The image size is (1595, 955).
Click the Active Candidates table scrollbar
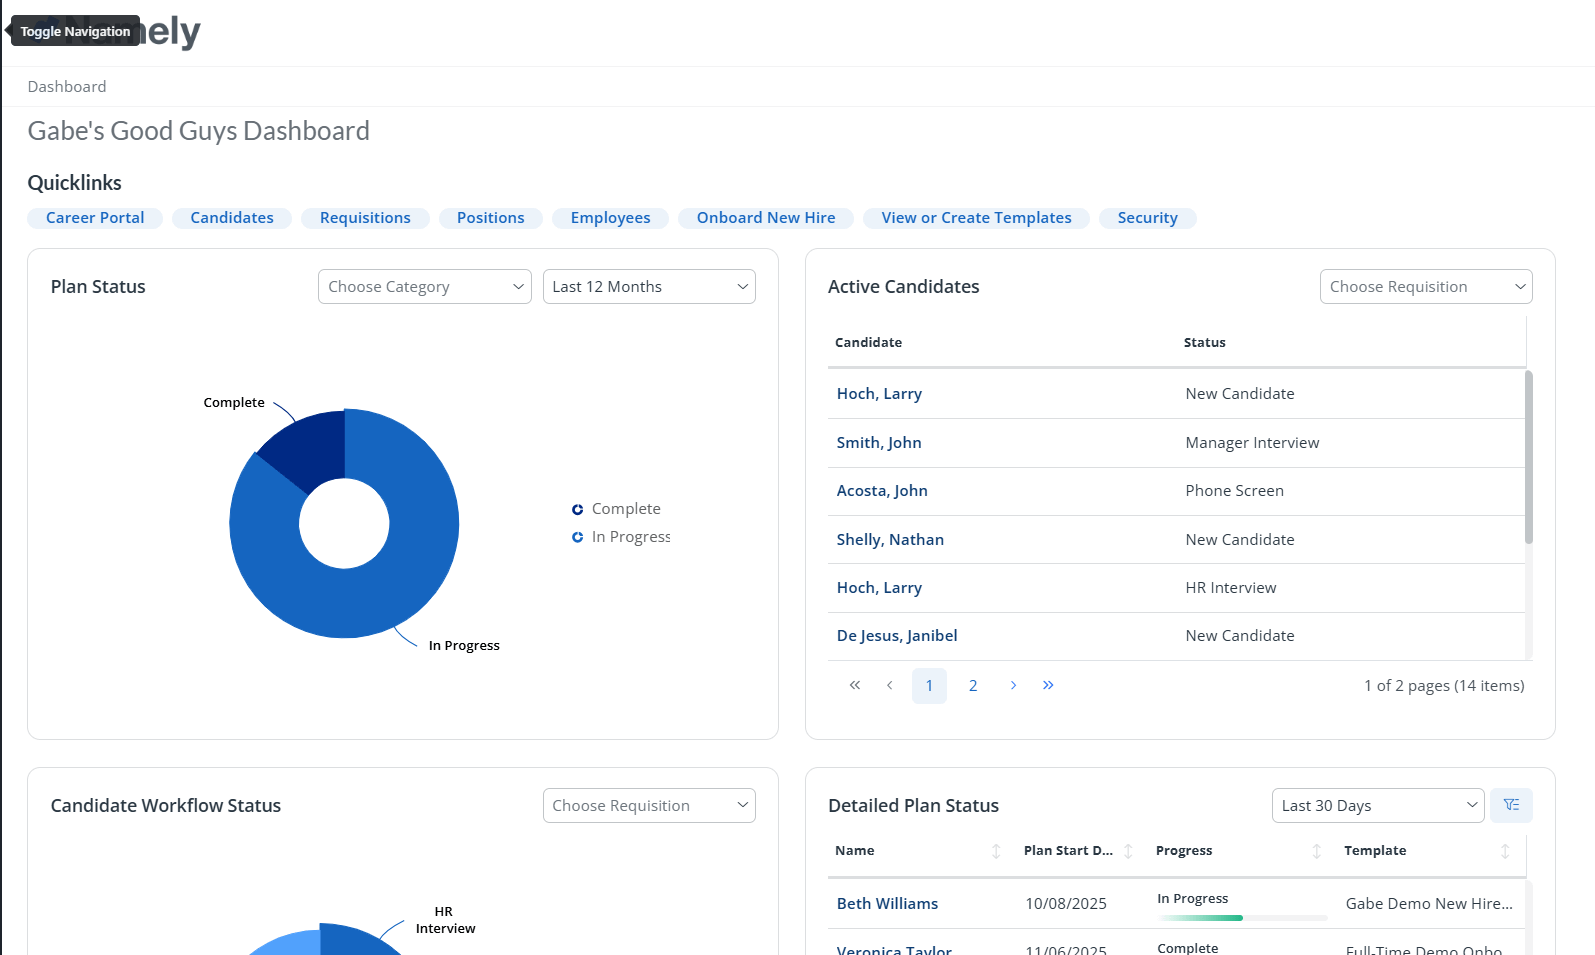pyautogui.click(x=1528, y=458)
